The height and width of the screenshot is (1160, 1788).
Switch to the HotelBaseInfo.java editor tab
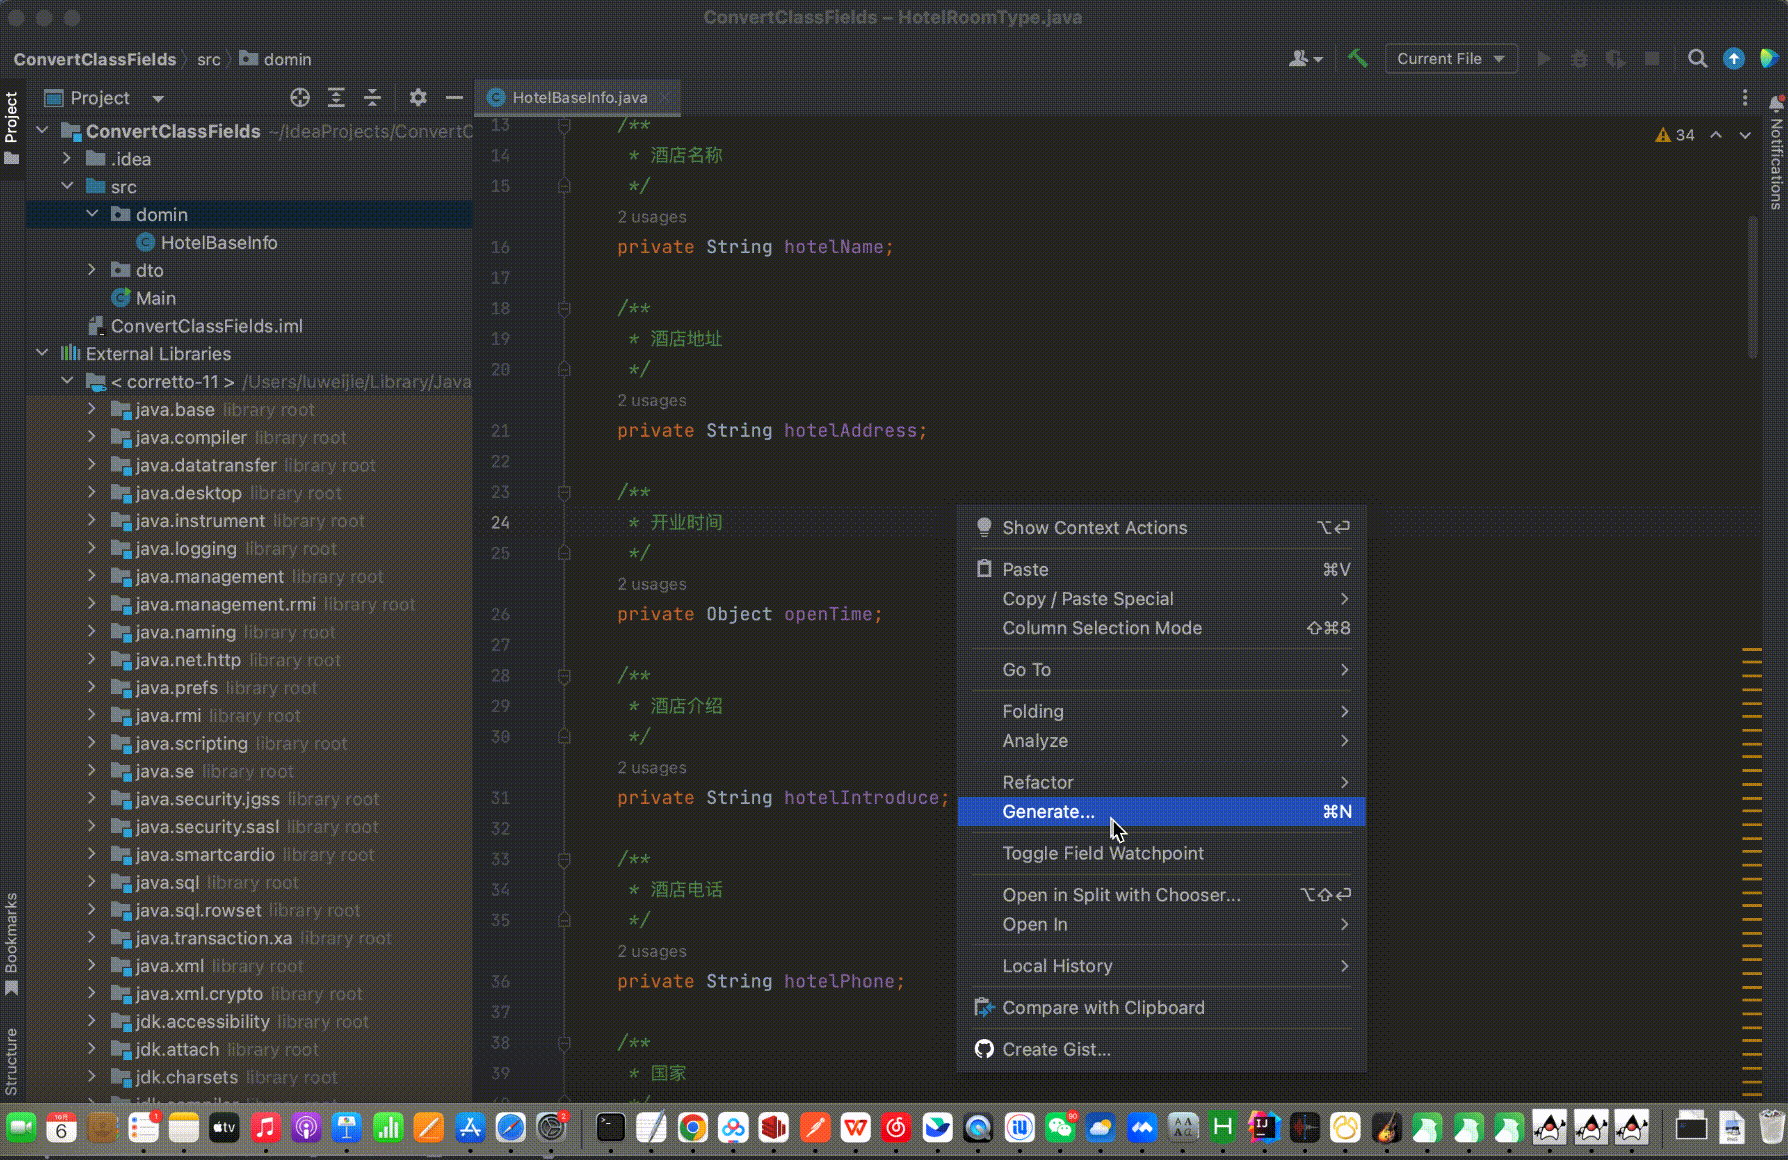(x=578, y=98)
